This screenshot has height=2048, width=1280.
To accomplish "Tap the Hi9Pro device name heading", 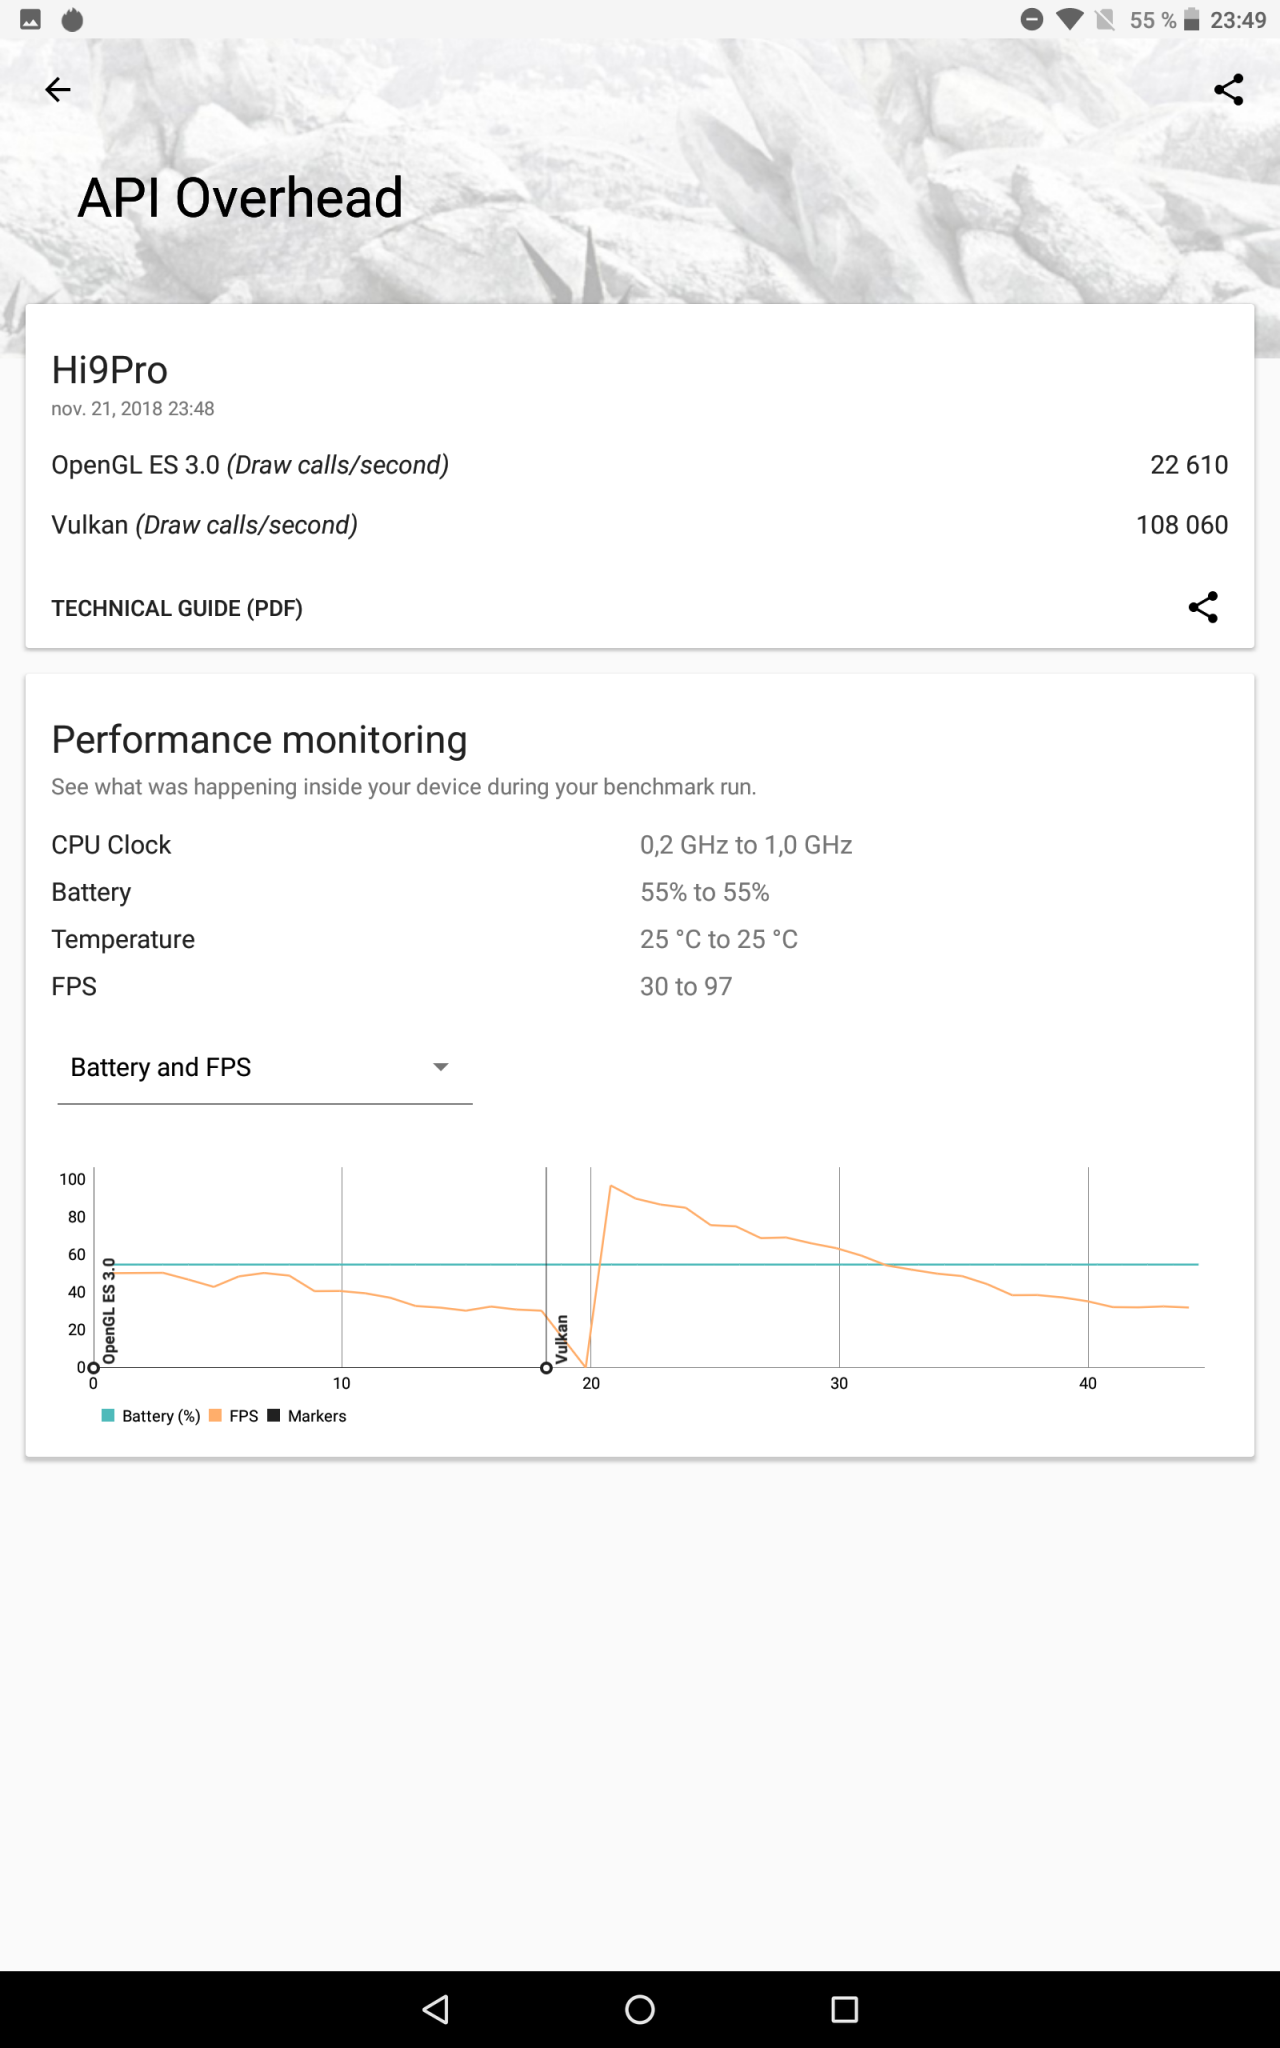I will coord(110,370).
